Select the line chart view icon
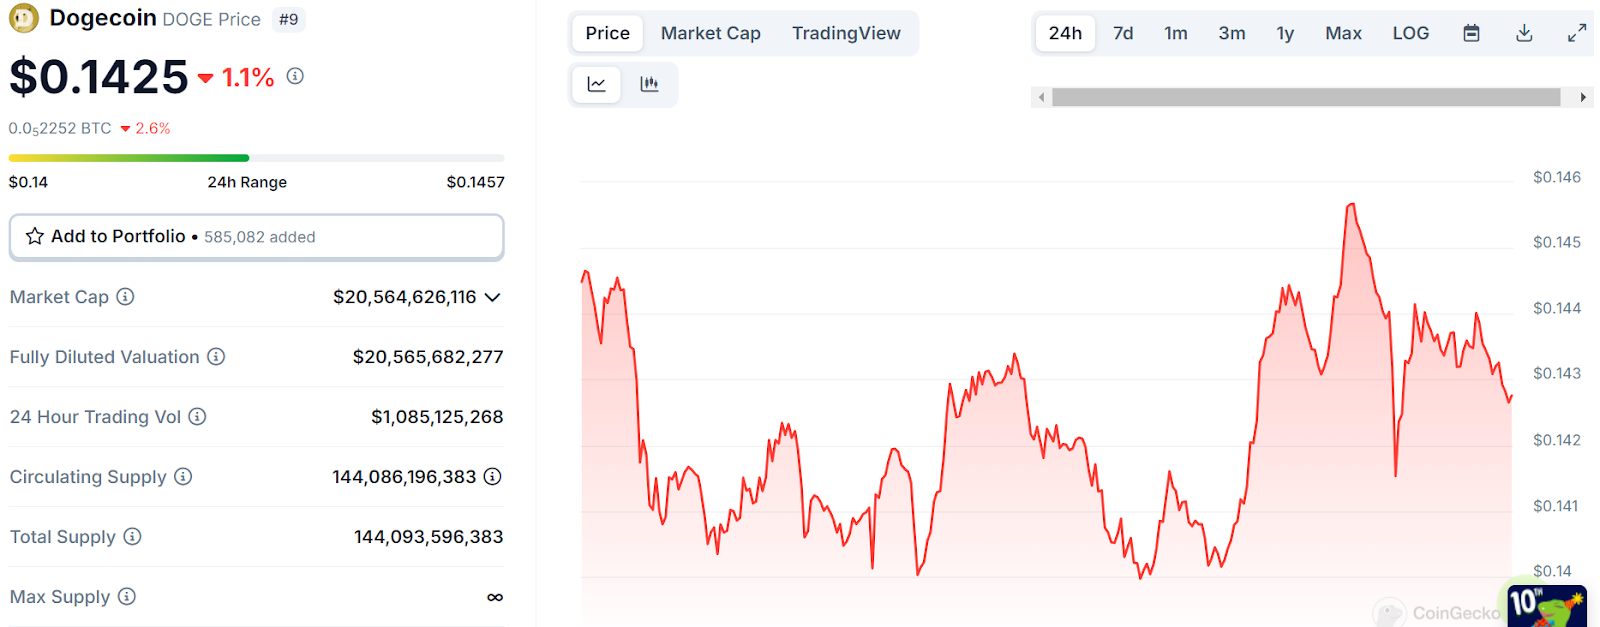Screen dimensions: 1600x627 [597, 84]
